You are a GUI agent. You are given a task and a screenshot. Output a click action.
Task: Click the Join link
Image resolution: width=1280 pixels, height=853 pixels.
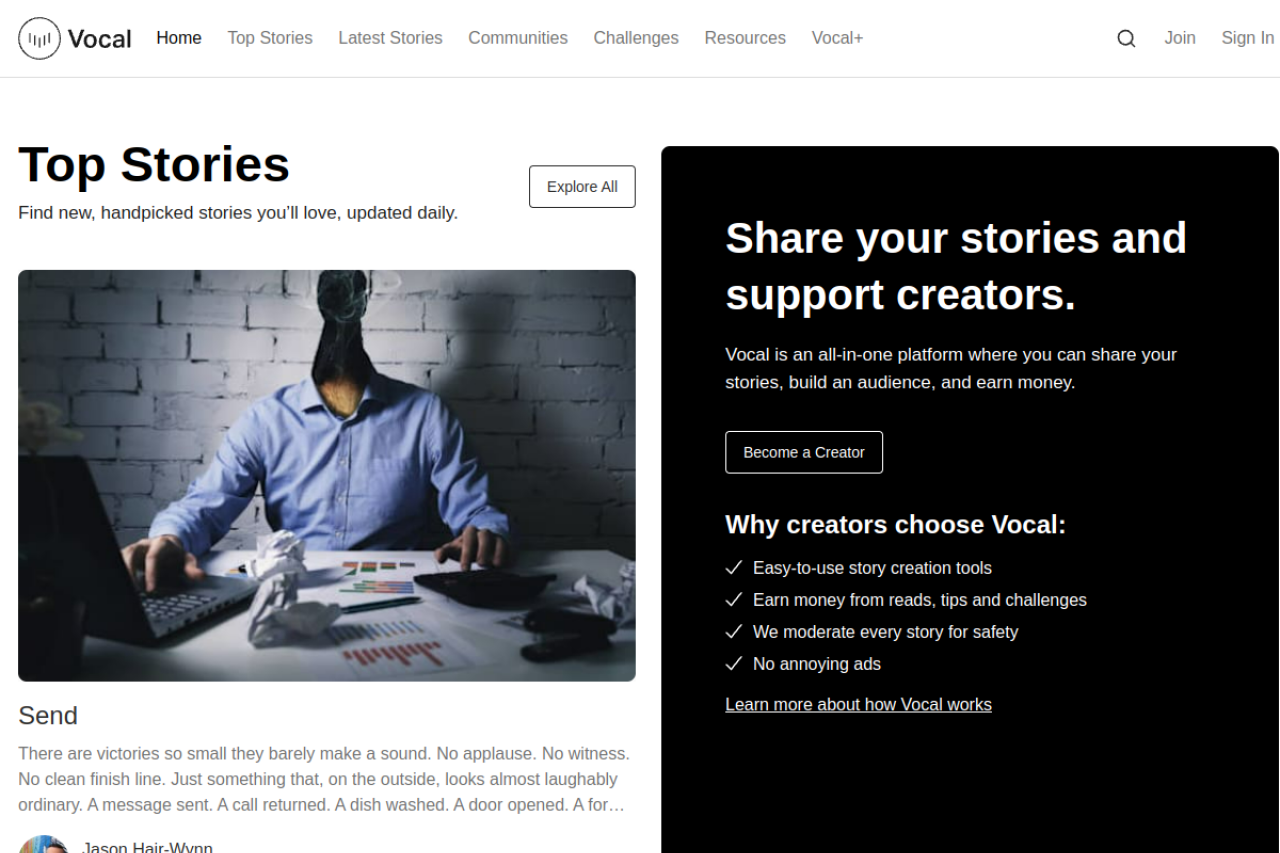pos(1180,38)
